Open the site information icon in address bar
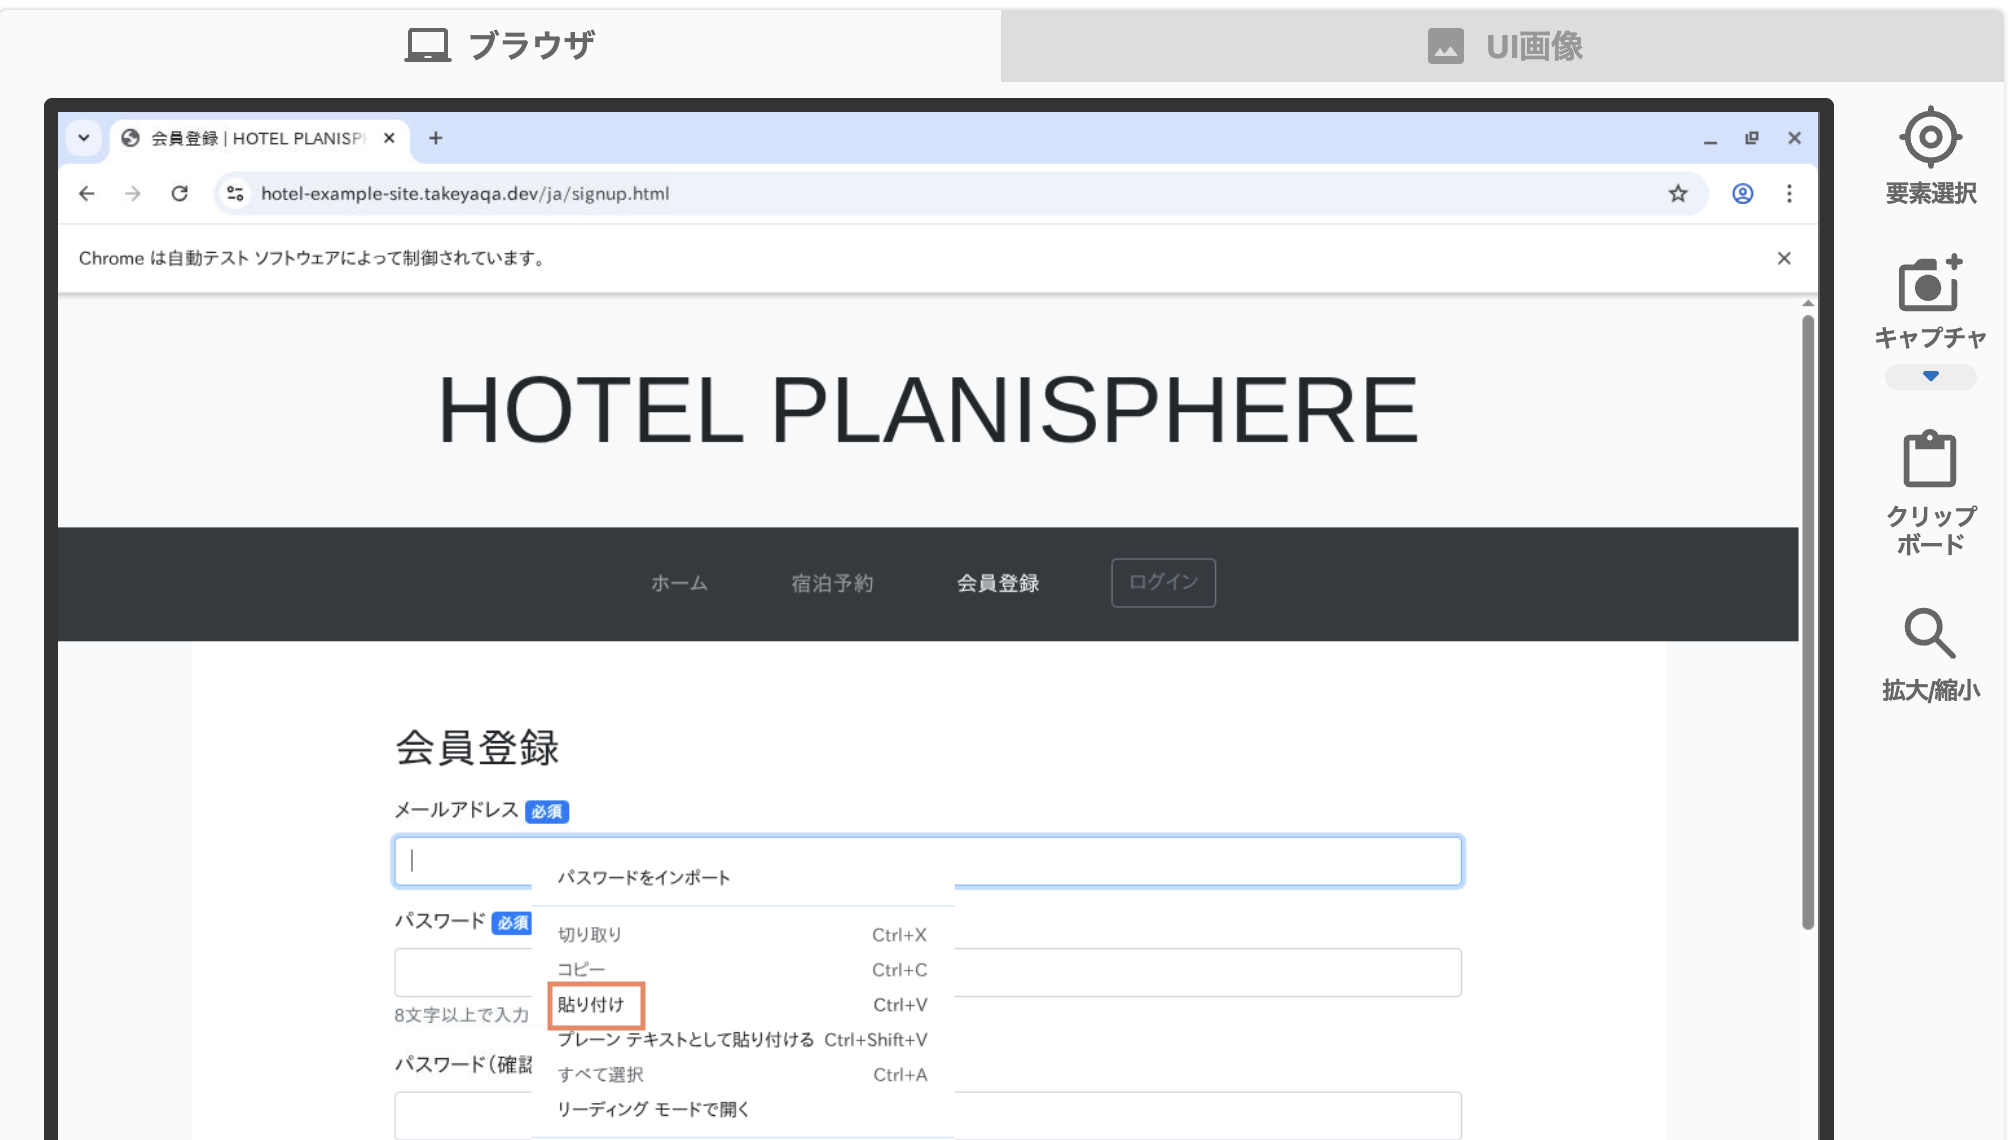 coord(236,194)
